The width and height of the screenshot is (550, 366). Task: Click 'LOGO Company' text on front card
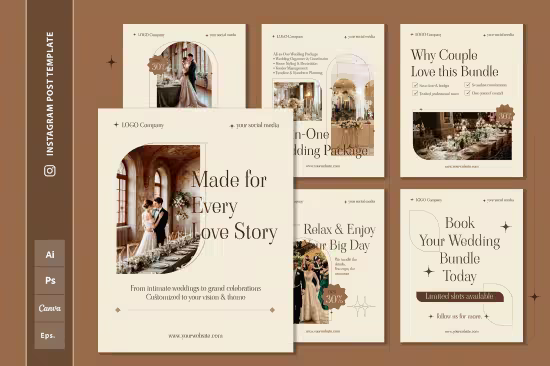point(142,125)
